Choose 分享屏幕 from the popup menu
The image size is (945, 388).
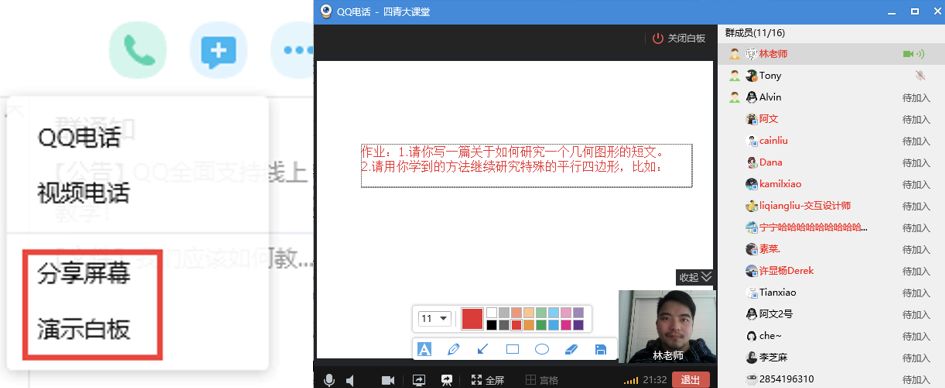point(84,274)
